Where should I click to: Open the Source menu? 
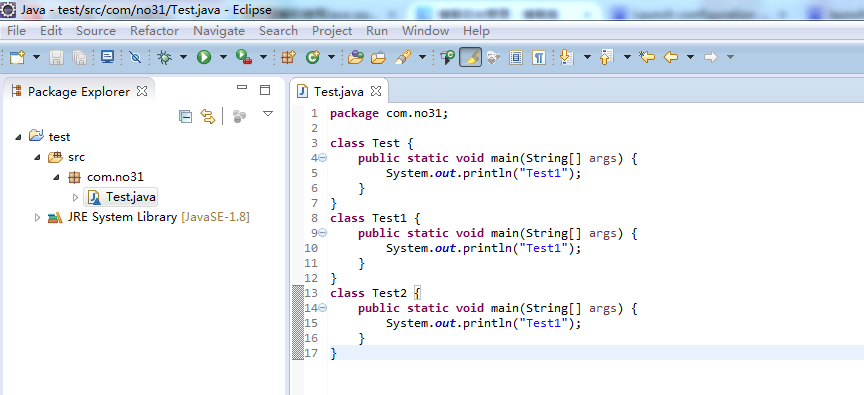click(96, 31)
